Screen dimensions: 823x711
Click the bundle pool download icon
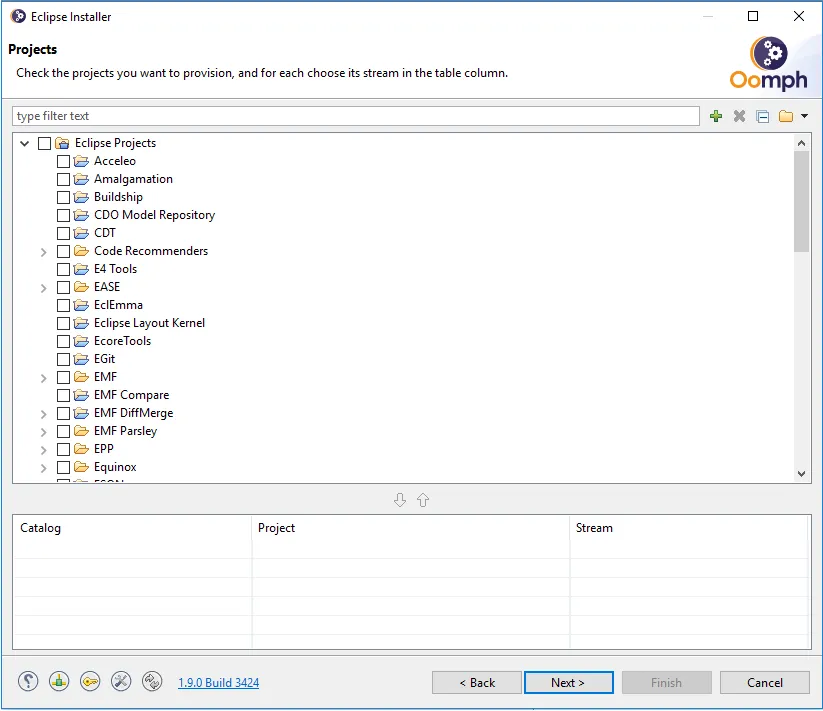point(59,682)
